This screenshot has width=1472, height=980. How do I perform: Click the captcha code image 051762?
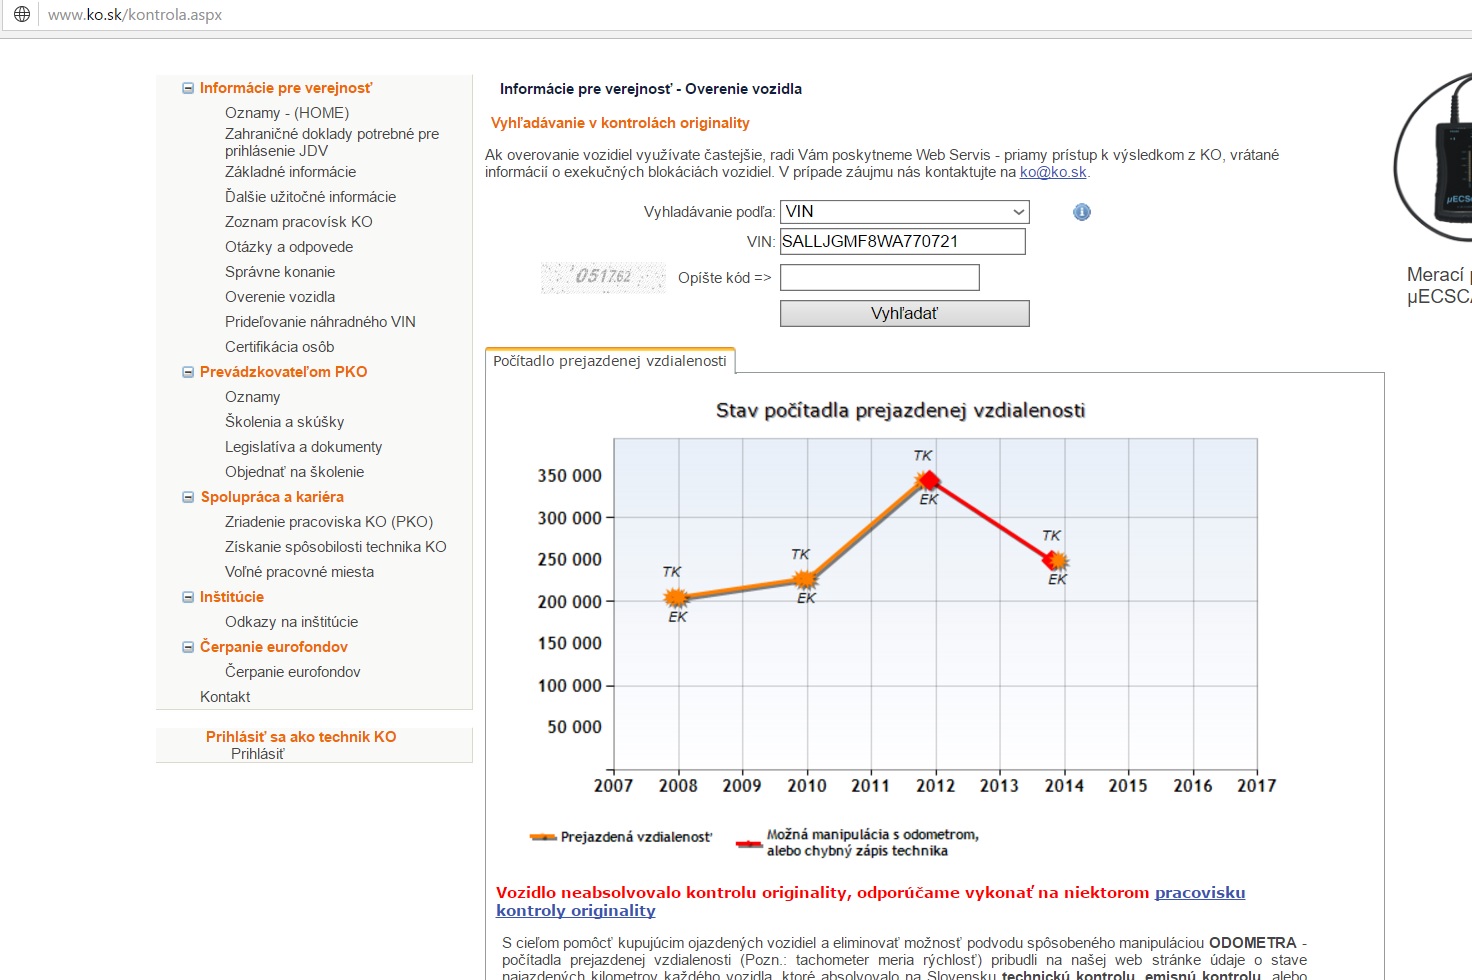pos(603,277)
